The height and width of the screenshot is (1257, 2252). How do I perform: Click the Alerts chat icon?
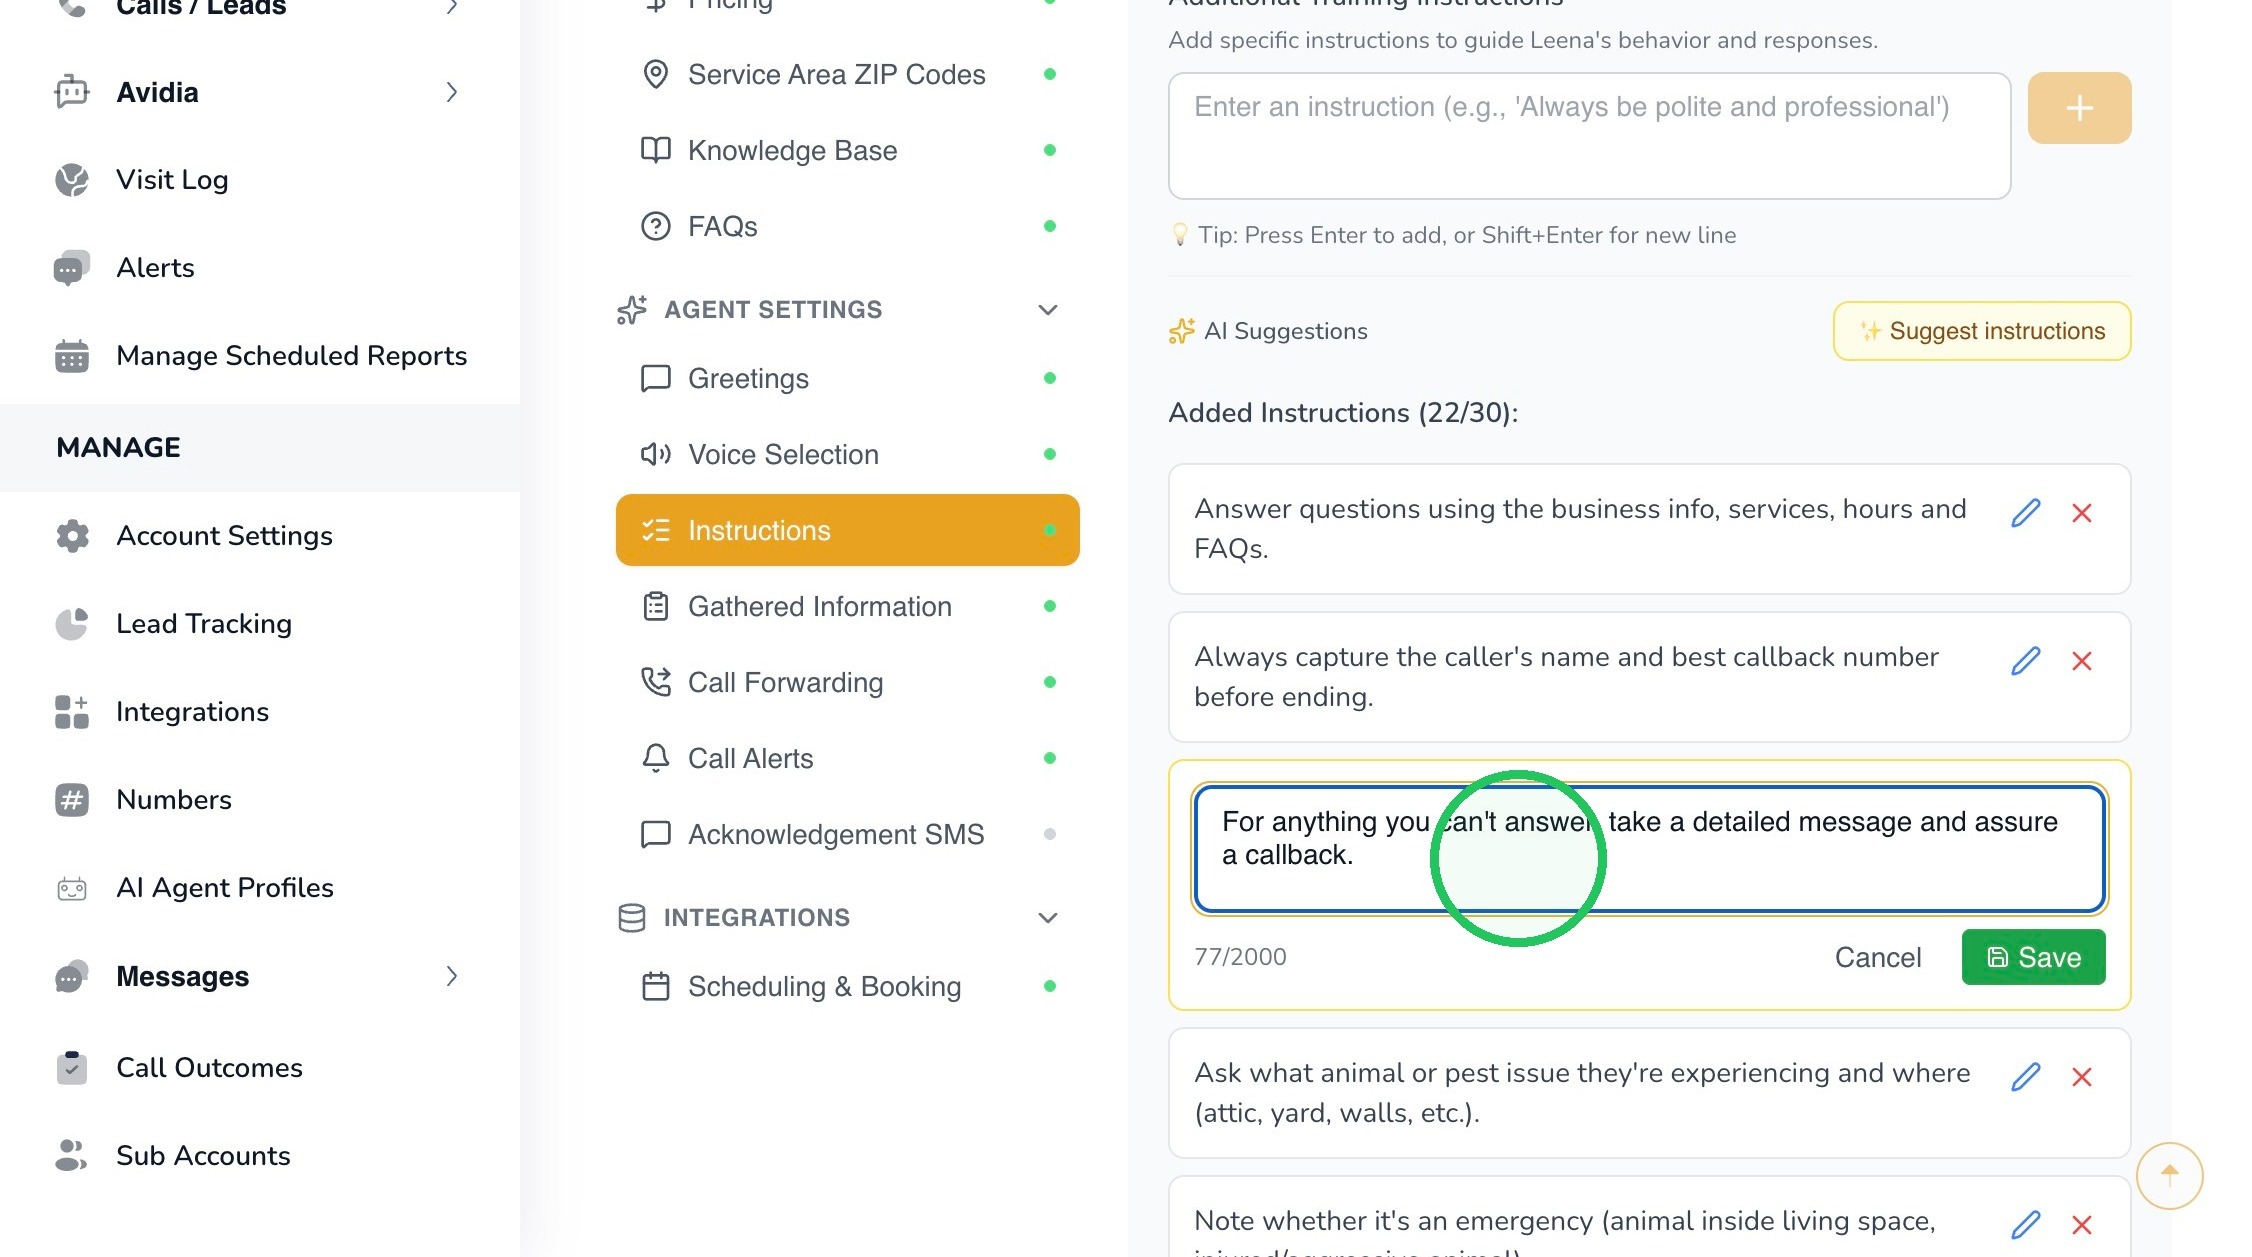(72, 268)
